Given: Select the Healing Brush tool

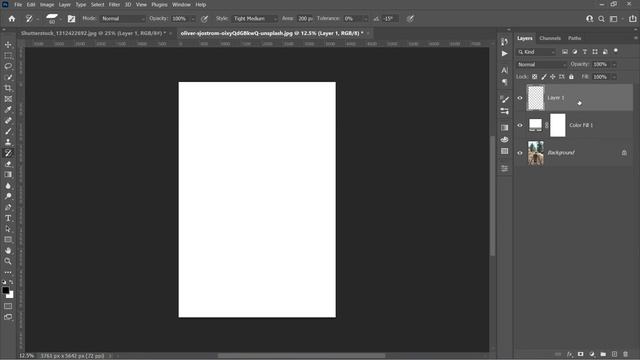Looking at the screenshot, I should (x=8, y=120).
